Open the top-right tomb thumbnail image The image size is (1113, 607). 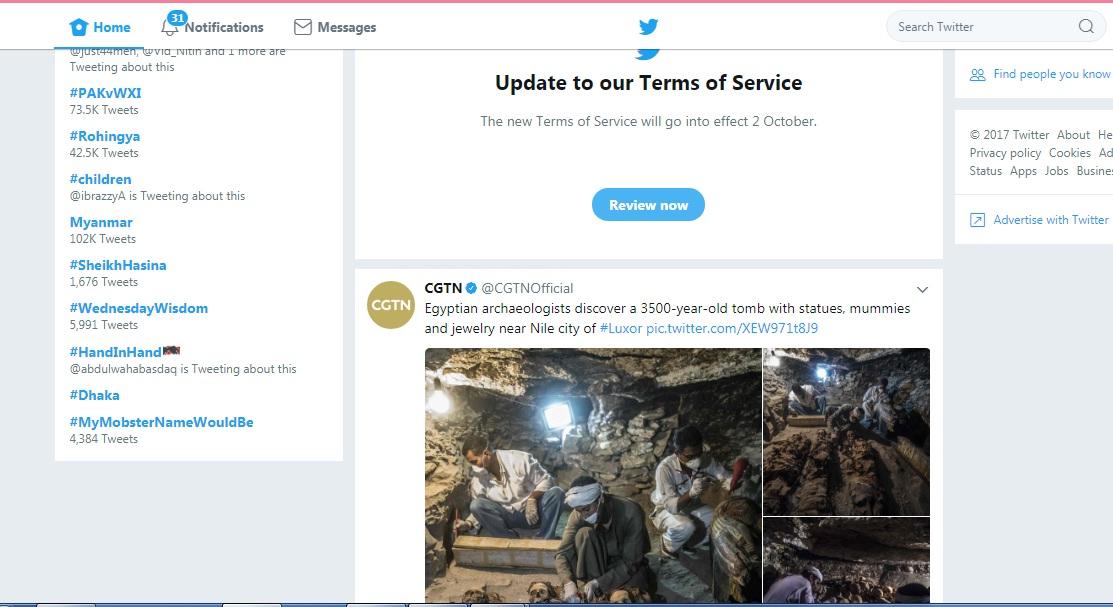(x=846, y=431)
